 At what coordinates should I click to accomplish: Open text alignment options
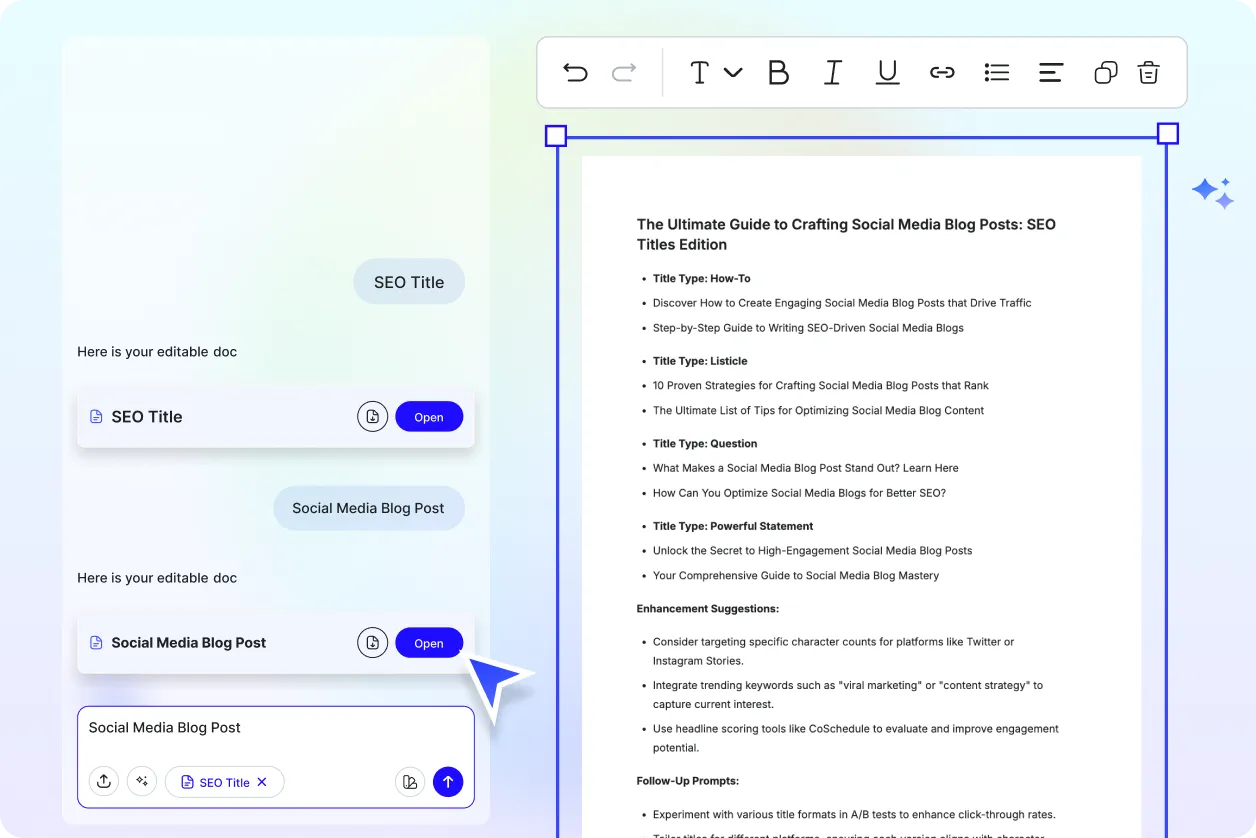point(1050,71)
